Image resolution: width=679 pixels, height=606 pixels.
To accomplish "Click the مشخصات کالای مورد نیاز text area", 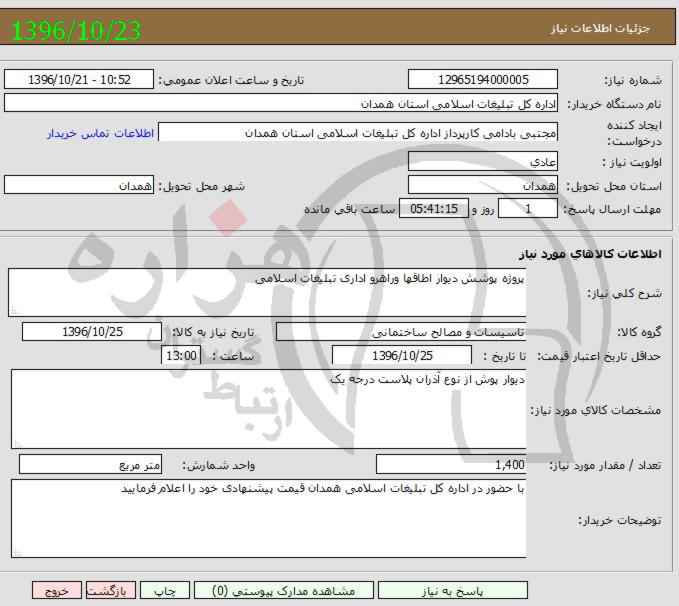I will click(x=268, y=409).
